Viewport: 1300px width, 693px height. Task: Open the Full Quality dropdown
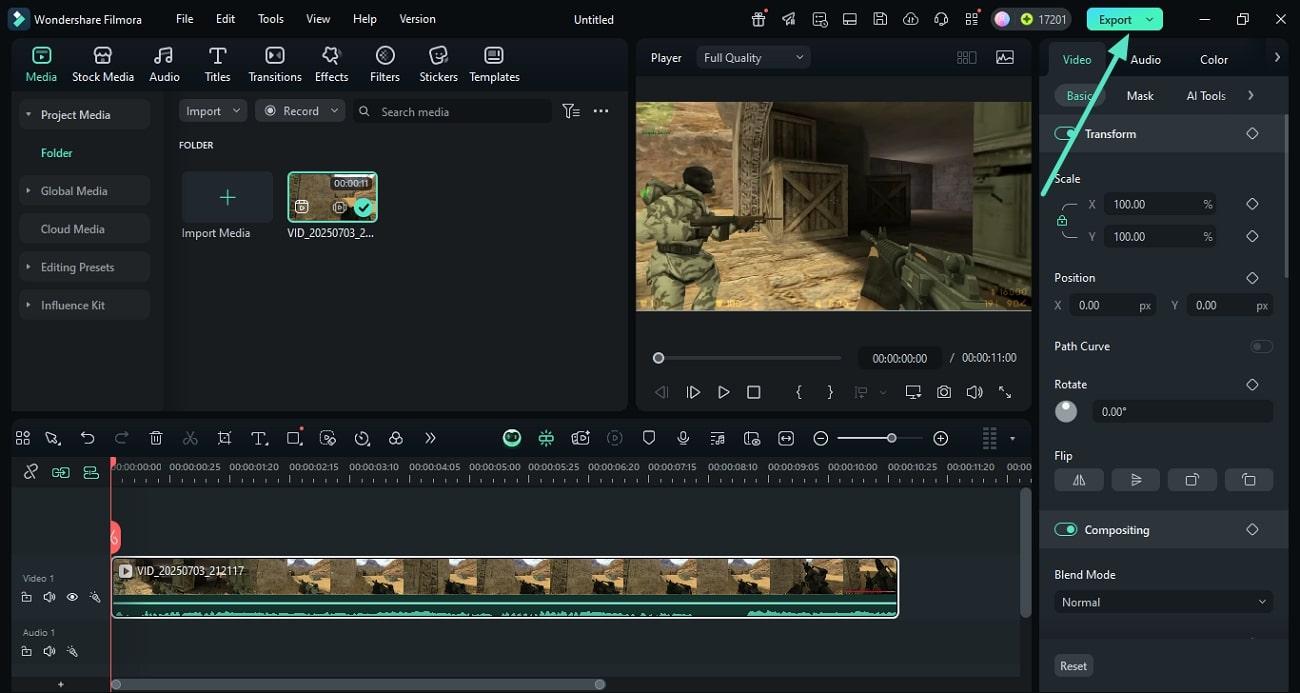753,58
